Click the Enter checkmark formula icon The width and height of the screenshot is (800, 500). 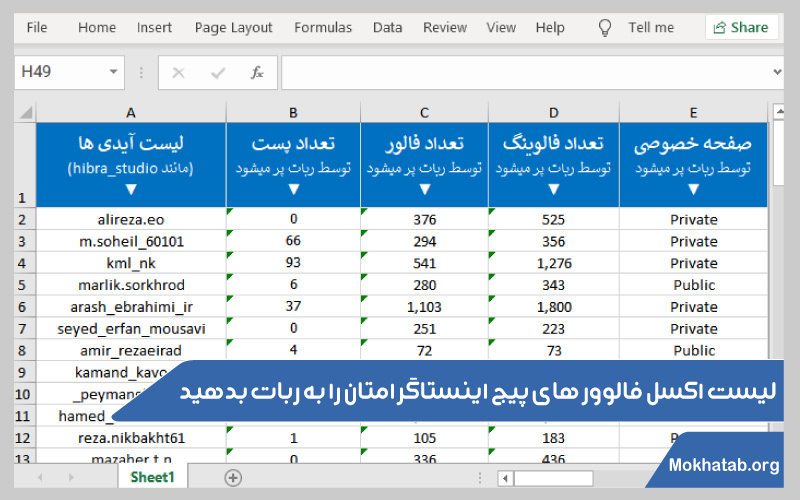[218, 72]
